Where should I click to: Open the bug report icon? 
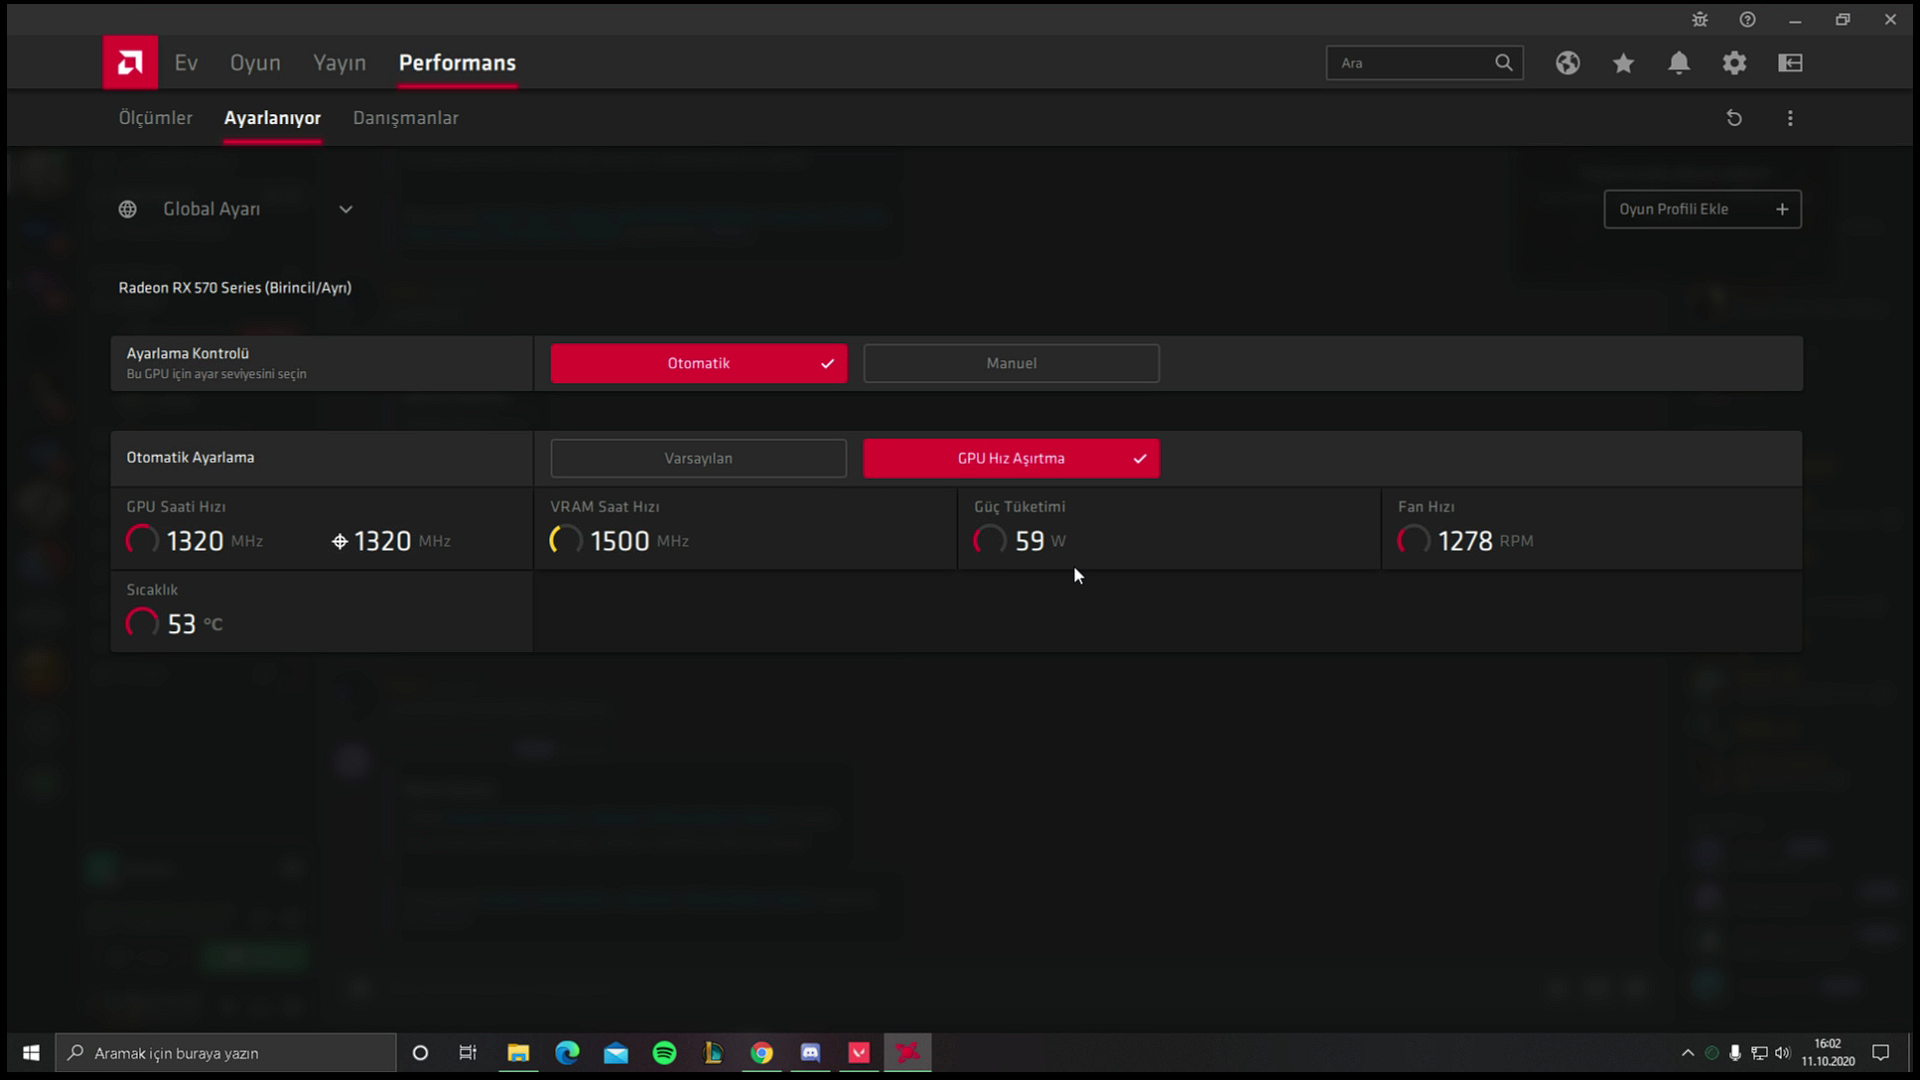1699,19
